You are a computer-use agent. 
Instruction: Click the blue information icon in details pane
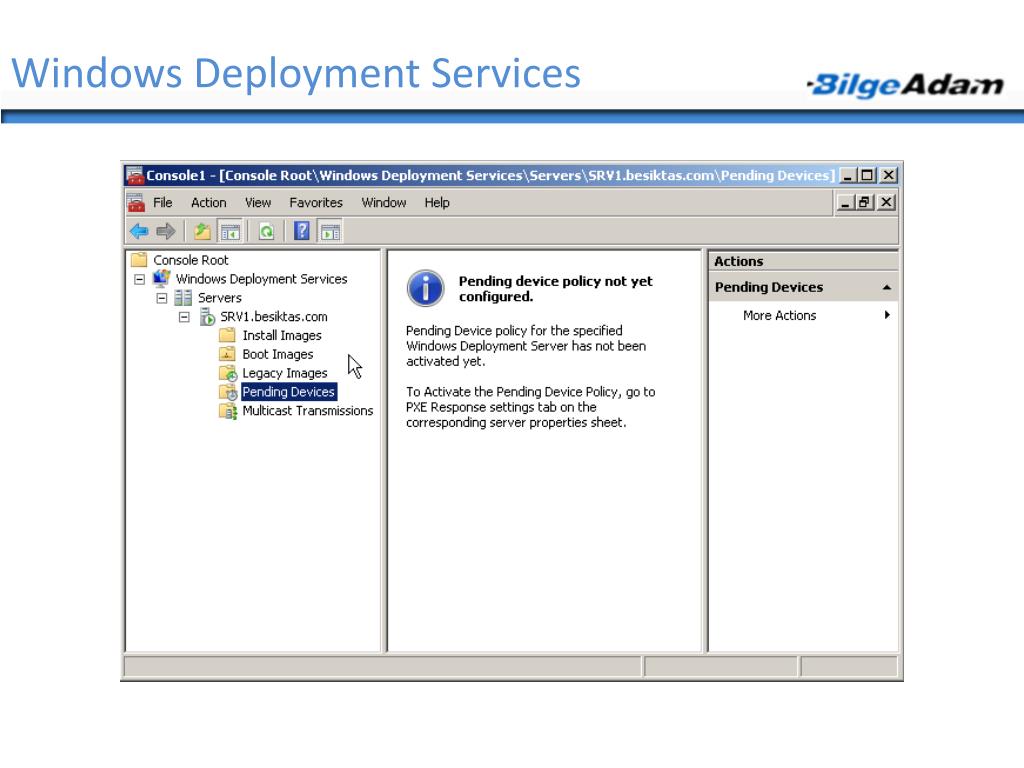click(x=425, y=288)
